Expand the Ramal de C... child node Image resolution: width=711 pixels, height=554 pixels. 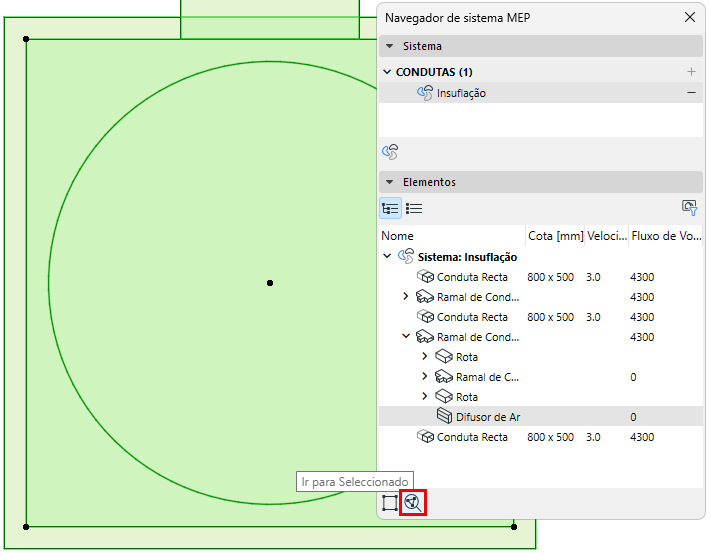[425, 376]
